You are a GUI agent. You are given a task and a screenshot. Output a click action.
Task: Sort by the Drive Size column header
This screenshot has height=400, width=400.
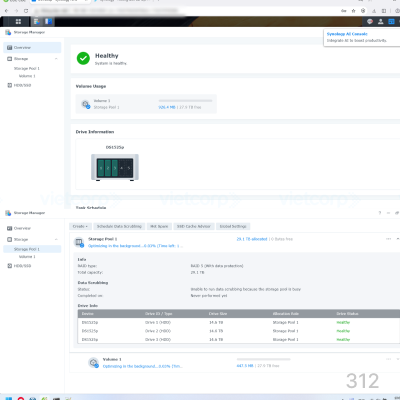click(218, 314)
